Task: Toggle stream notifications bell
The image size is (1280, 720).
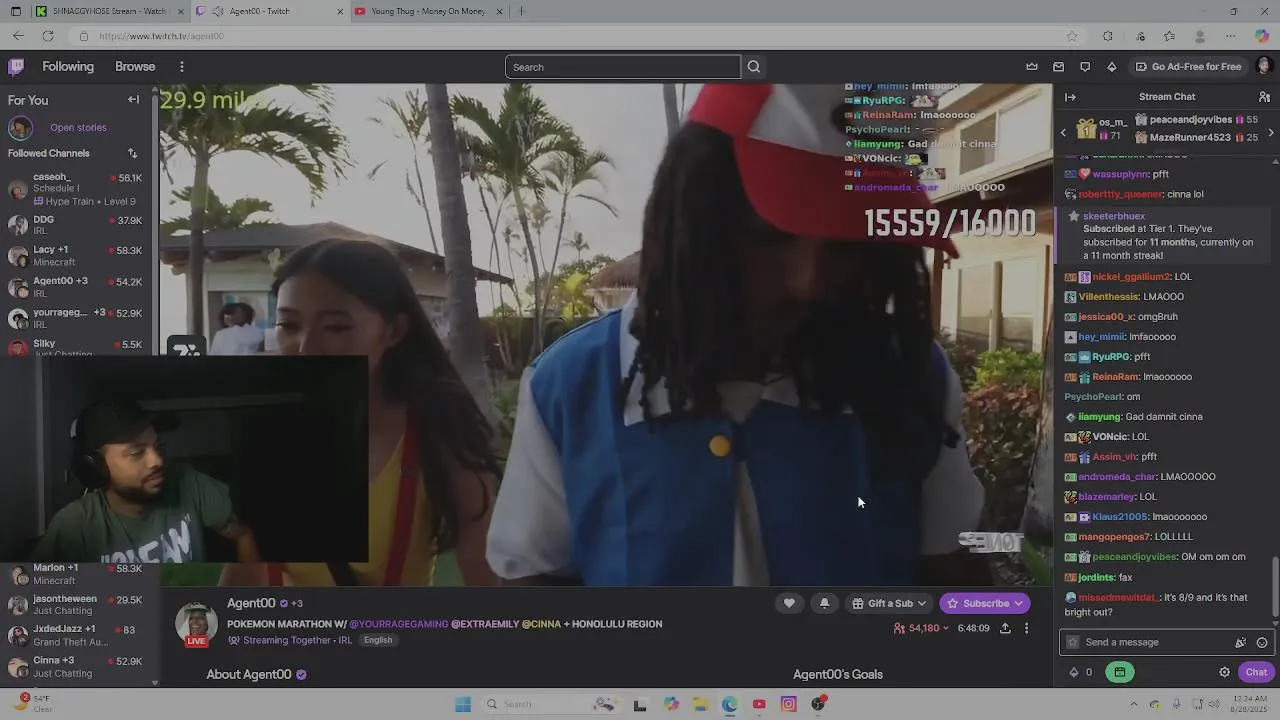Action: pos(824,603)
